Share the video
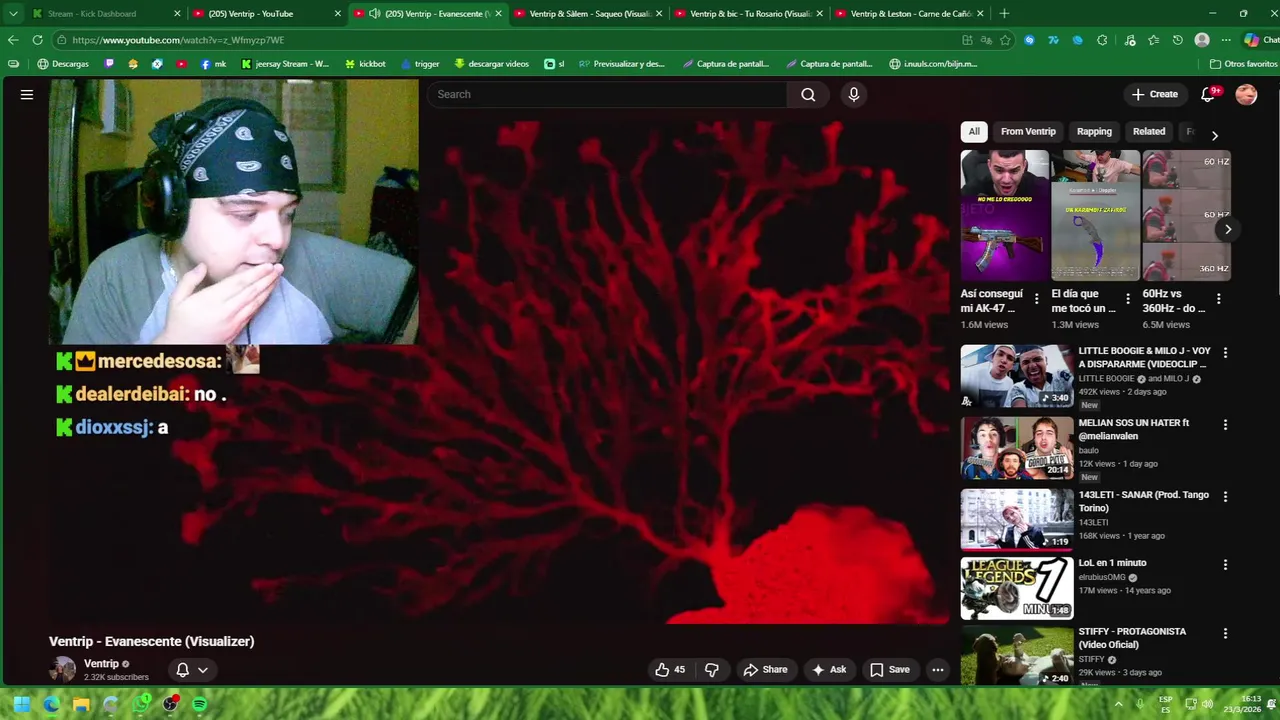The height and width of the screenshot is (720, 1280). point(765,670)
